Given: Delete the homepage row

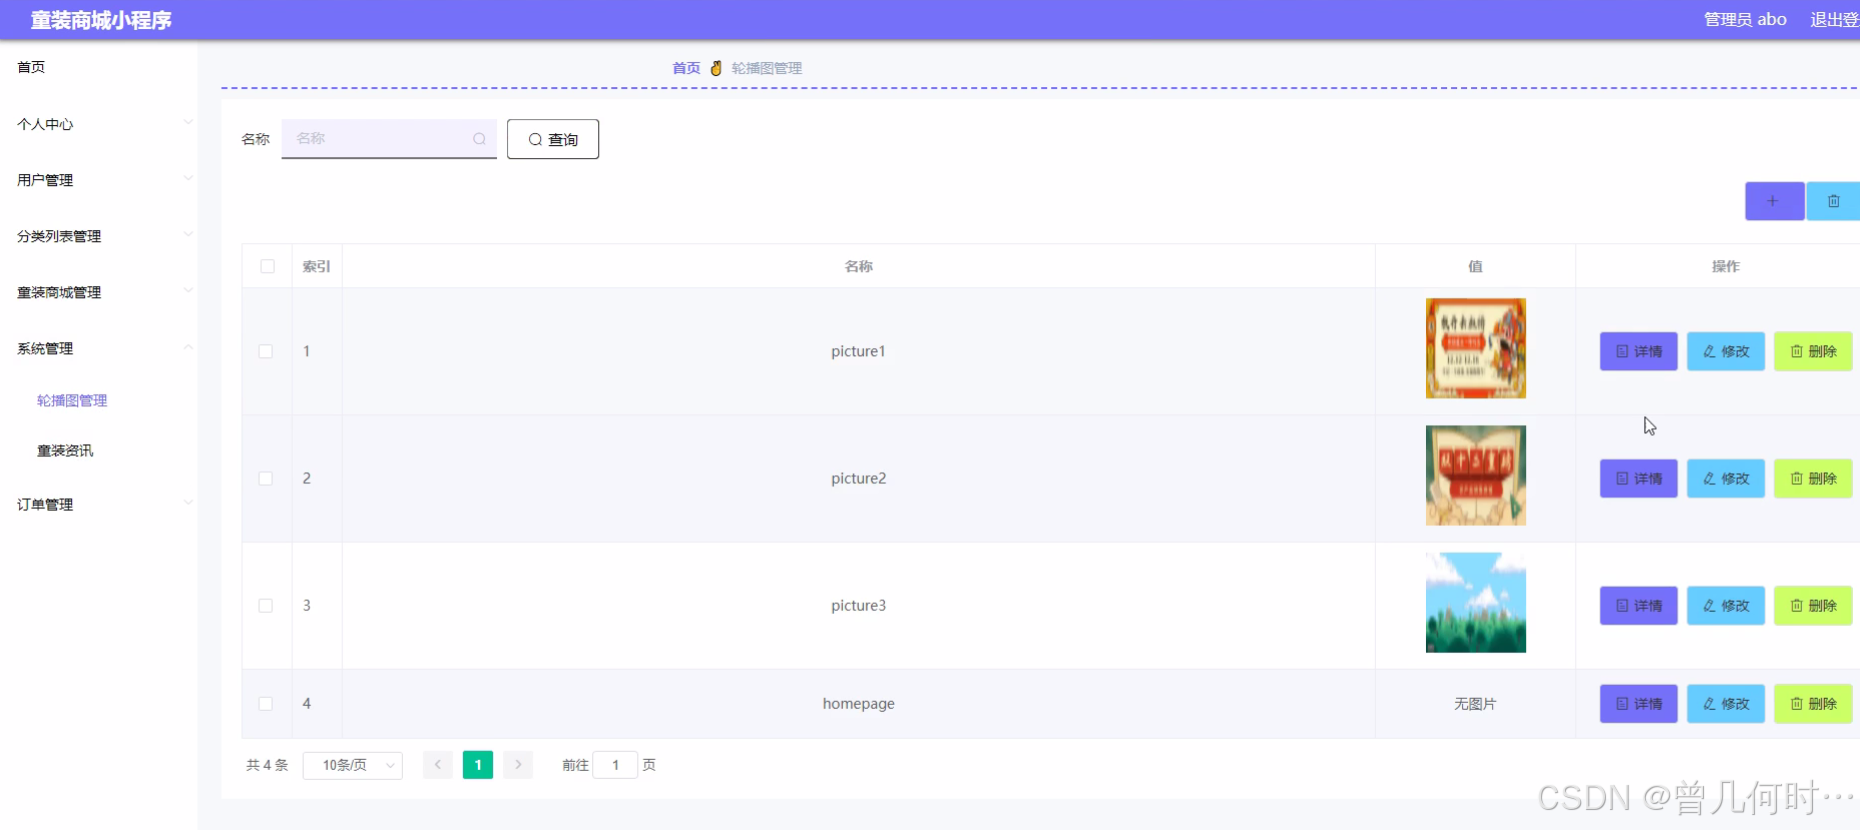Looking at the screenshot, I should (1812, 703).
